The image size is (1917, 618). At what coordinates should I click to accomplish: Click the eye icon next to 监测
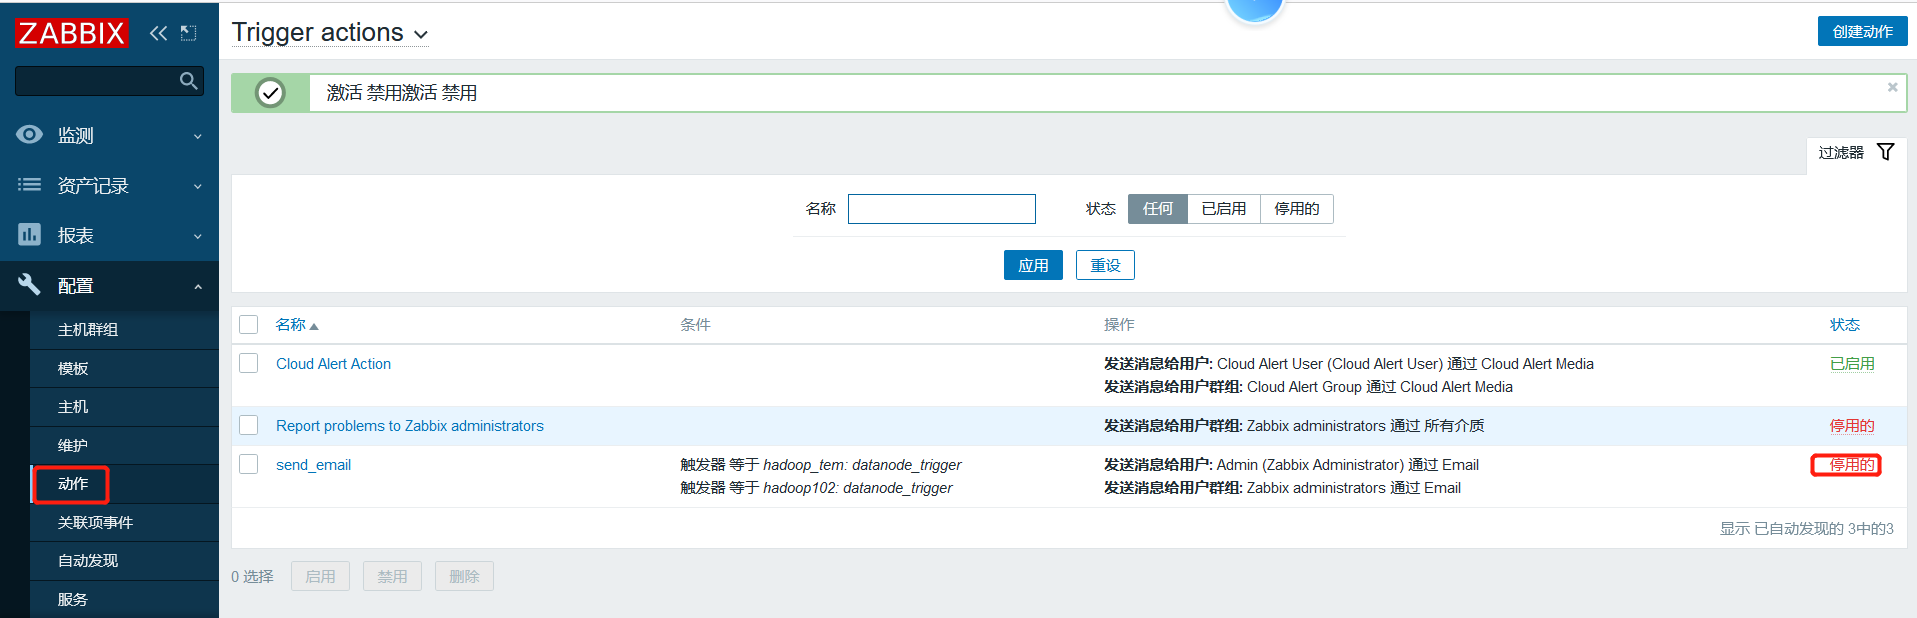click(x=30, y=134)
